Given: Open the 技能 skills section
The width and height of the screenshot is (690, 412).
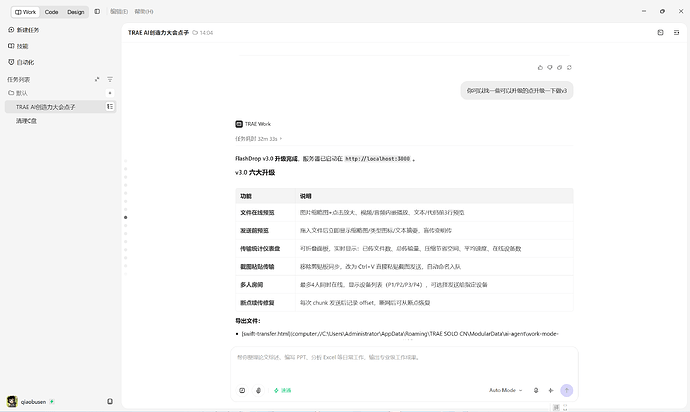Looking at the screenshot, I should tap(18, 46).
